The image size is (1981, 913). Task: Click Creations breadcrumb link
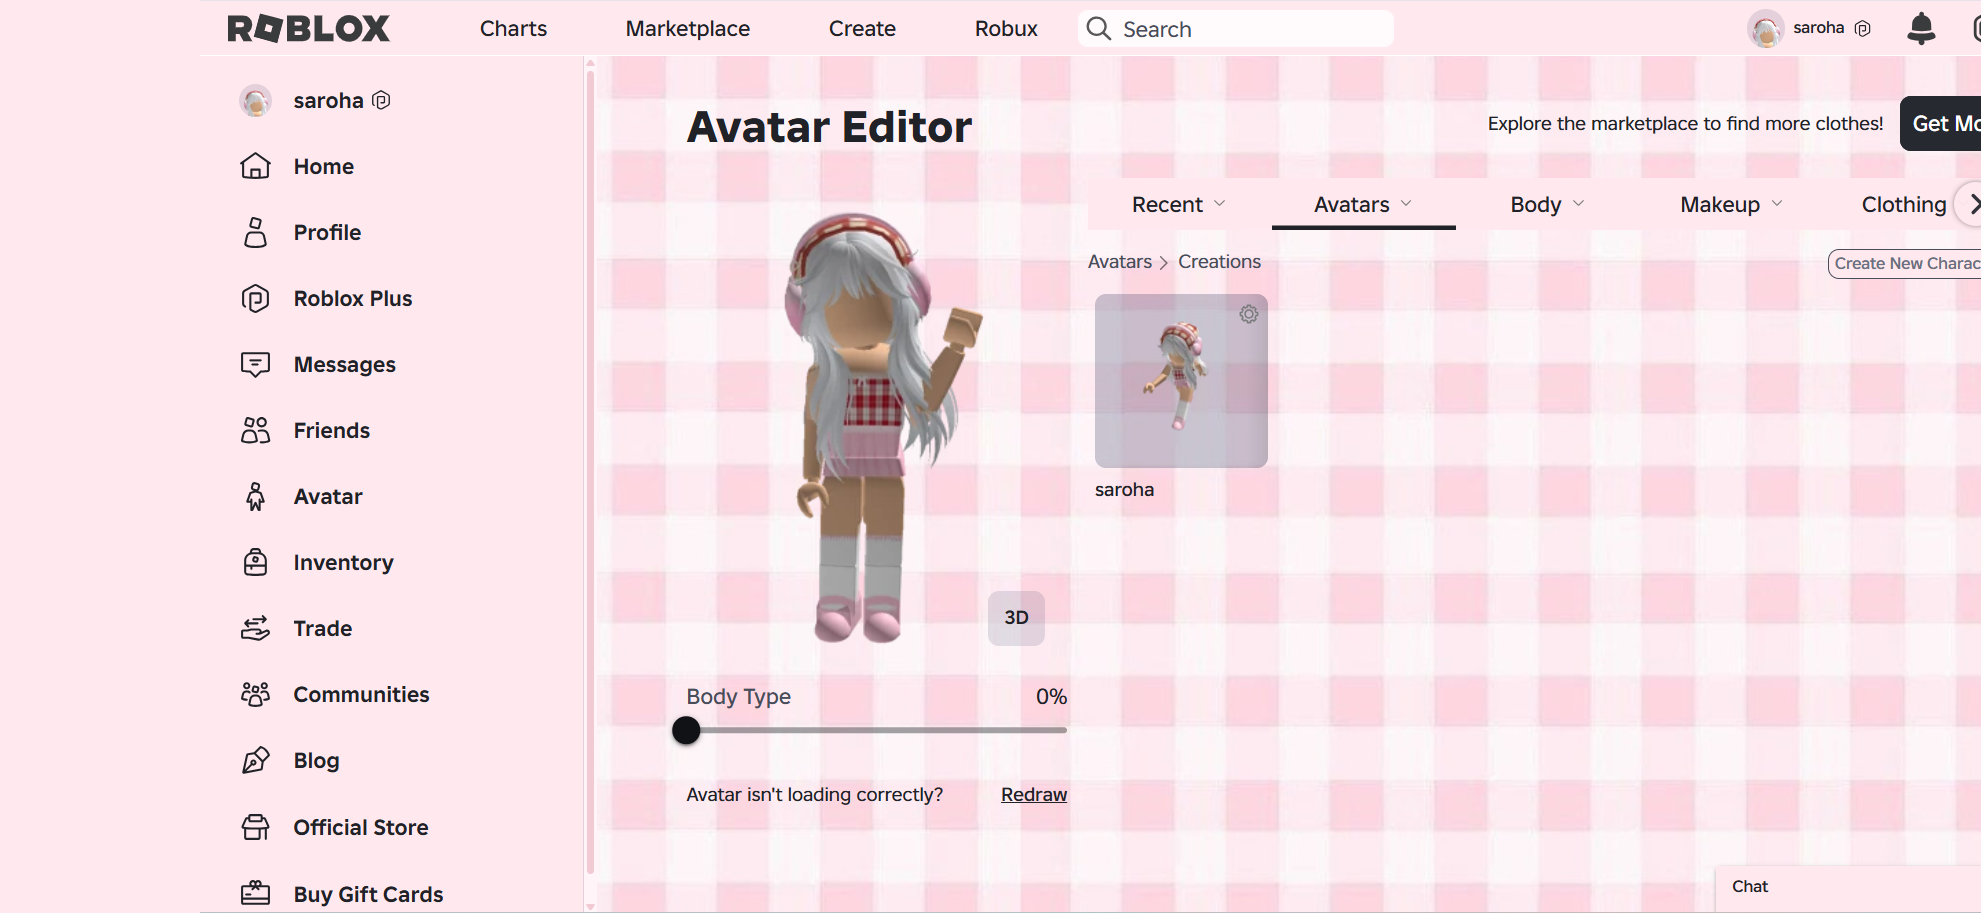[x=1219, y=261]
